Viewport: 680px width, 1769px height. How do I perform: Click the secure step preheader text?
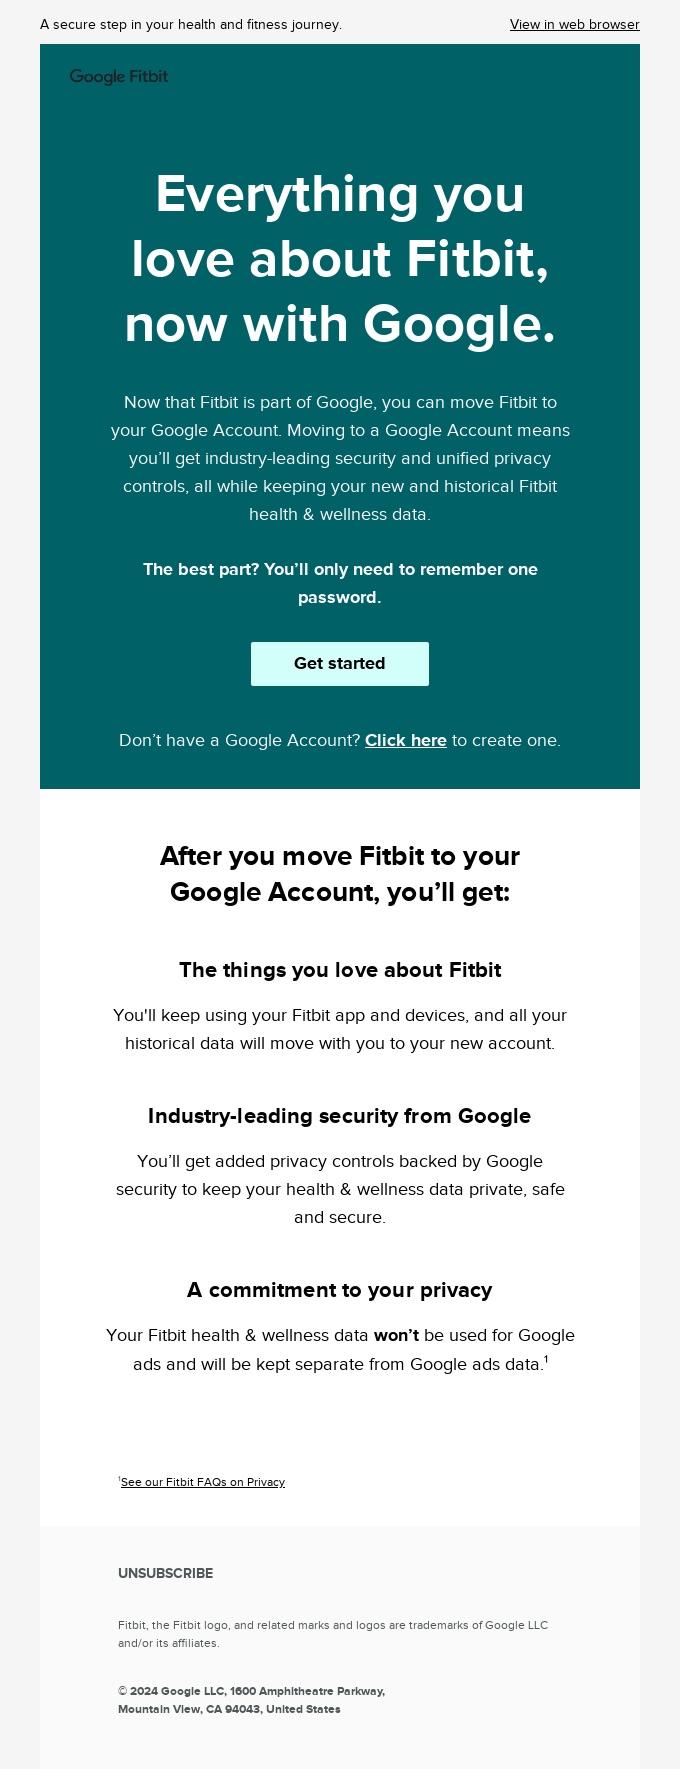pyautogui.click(x=190, y=24)
